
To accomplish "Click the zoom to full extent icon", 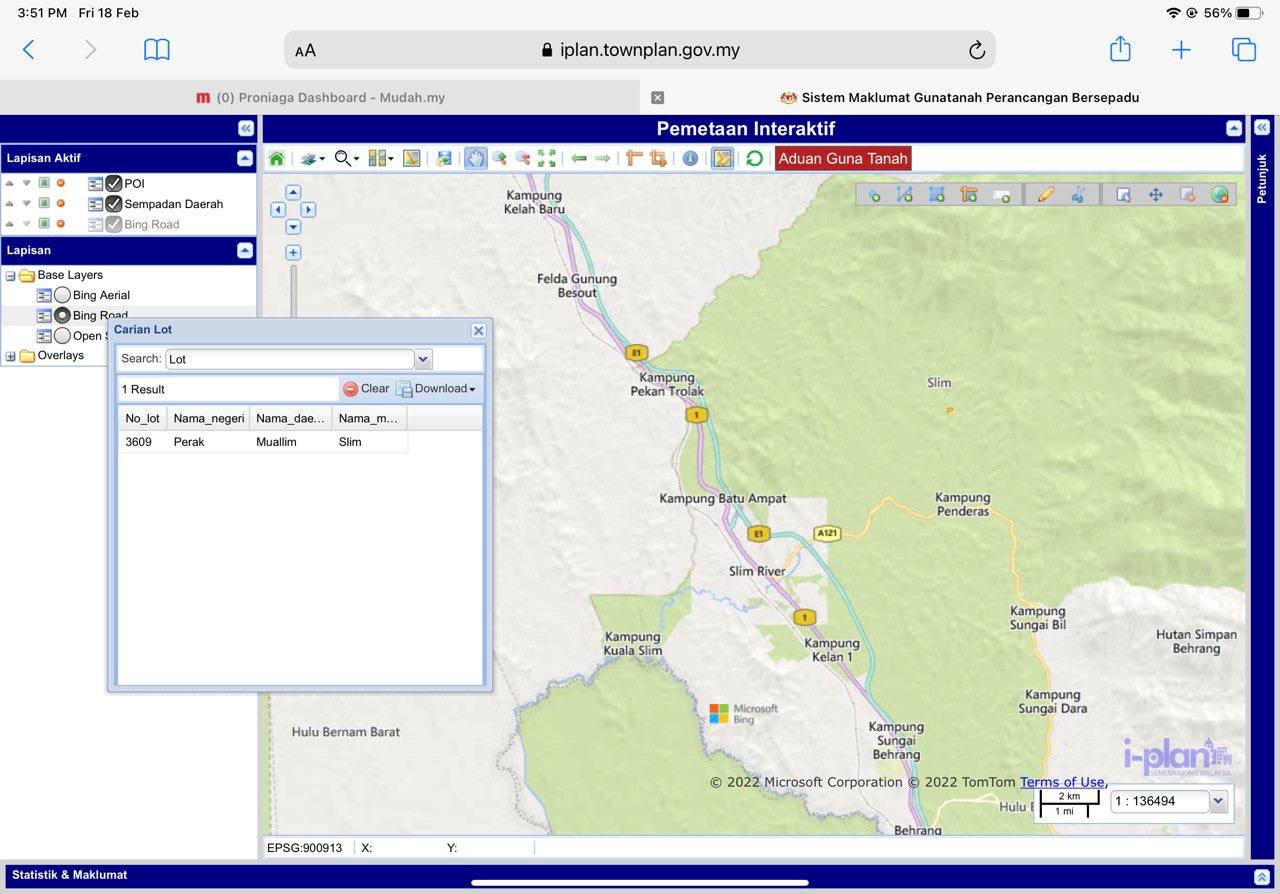I will tap(546, 159).
